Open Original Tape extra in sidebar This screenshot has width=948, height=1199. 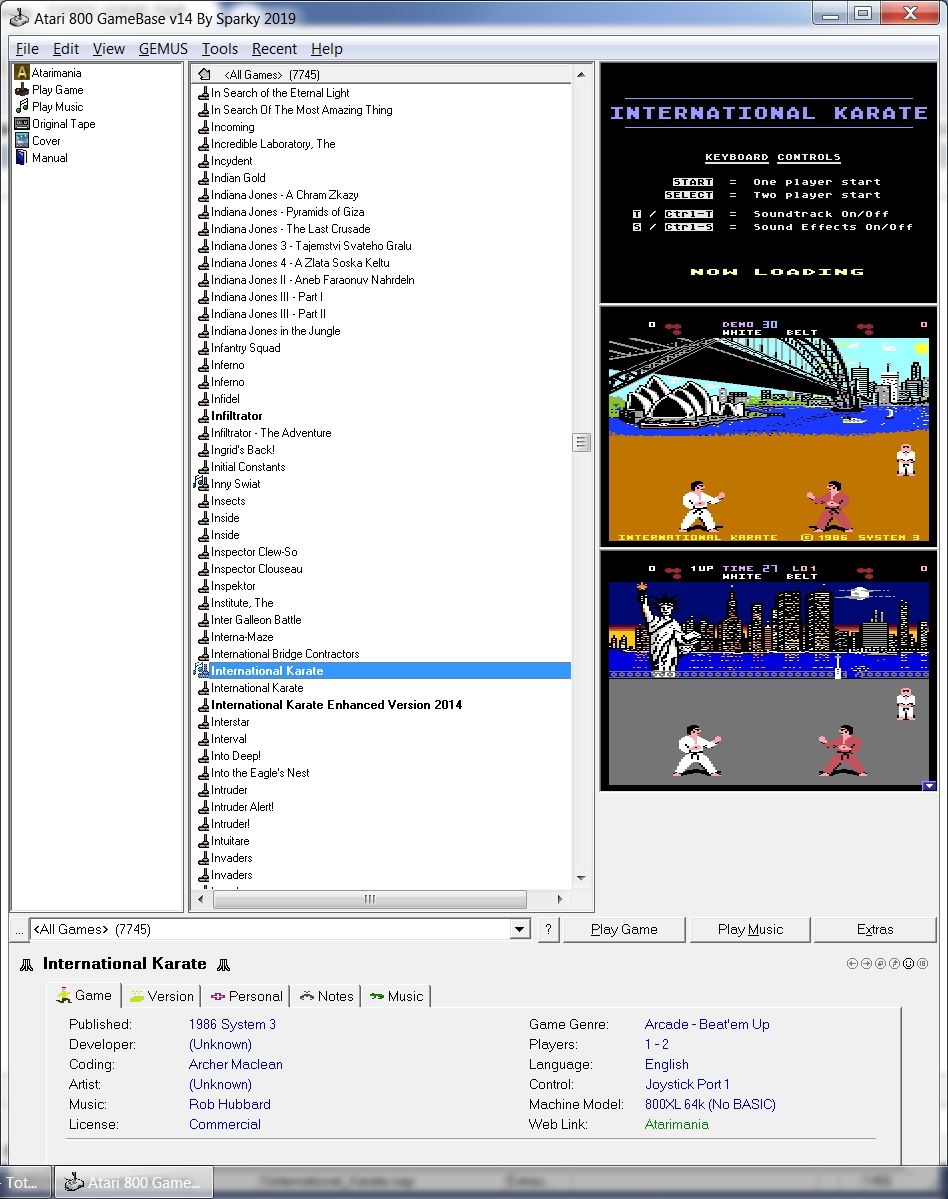coord(56,124)
